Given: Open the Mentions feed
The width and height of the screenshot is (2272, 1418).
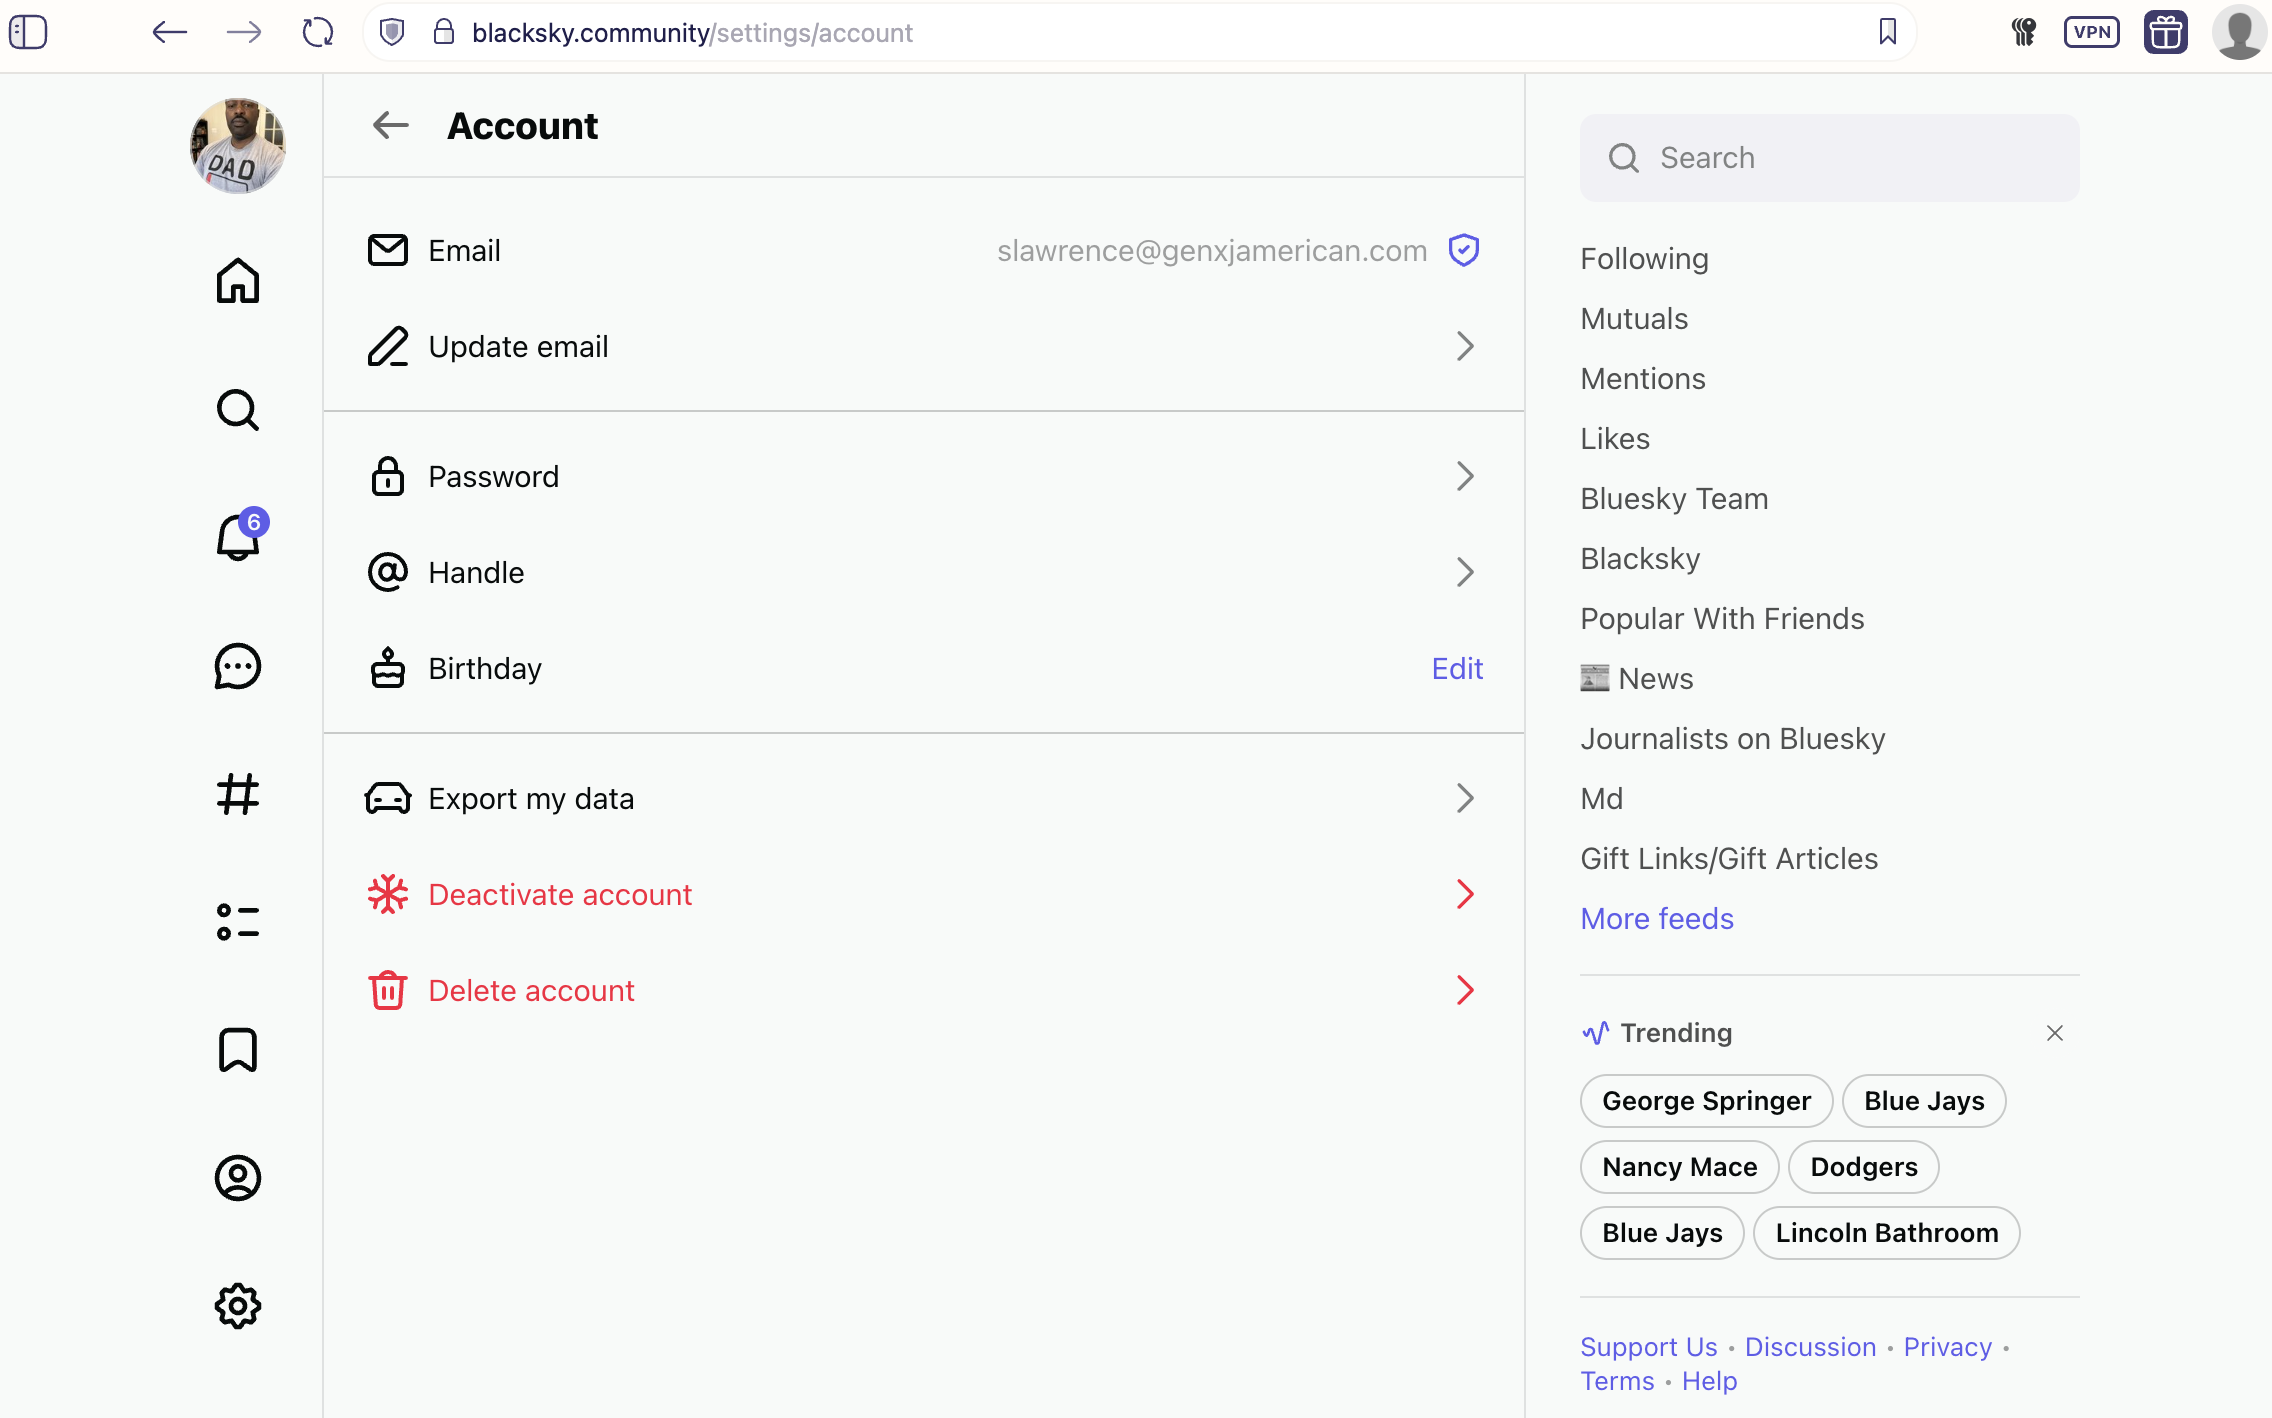Looking at the screenshot, I should (1642, 378).
